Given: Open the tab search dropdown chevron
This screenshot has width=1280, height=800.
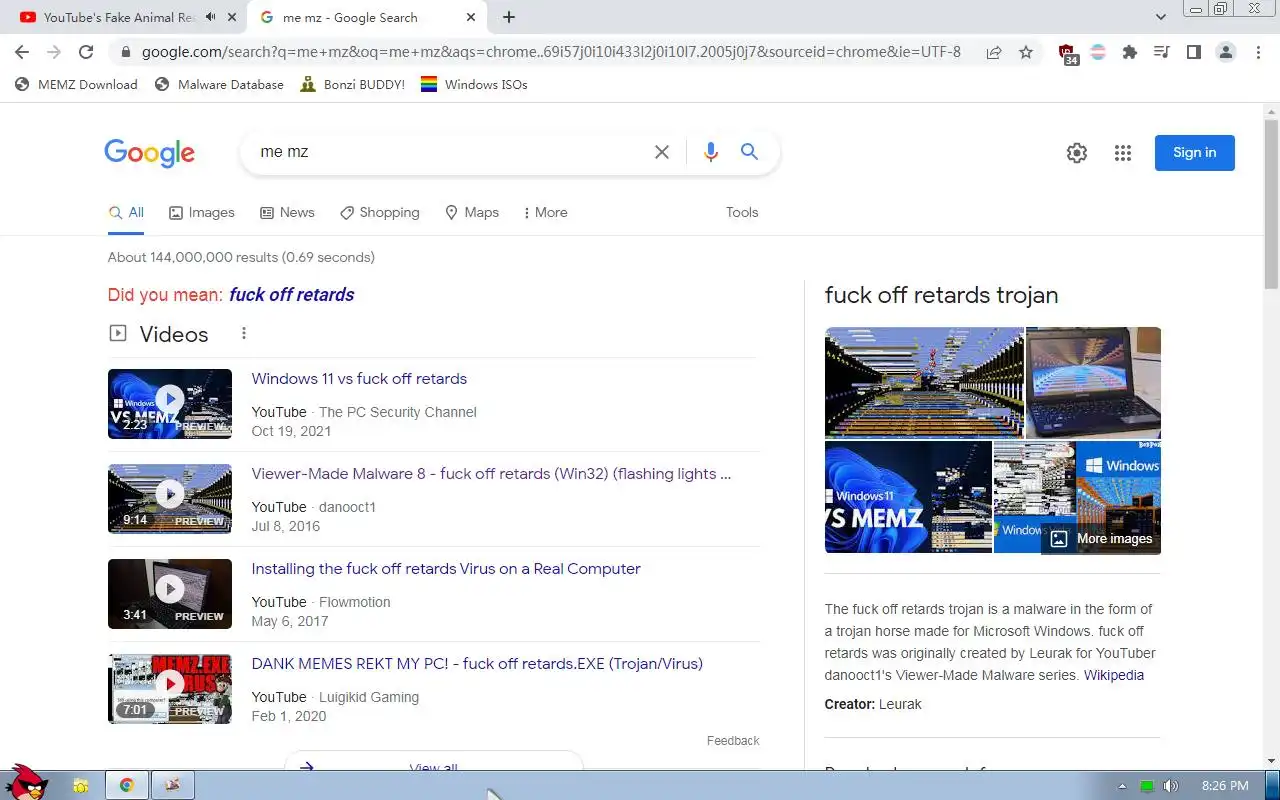Looking at the screenshot, I should tap(1161, 17).
